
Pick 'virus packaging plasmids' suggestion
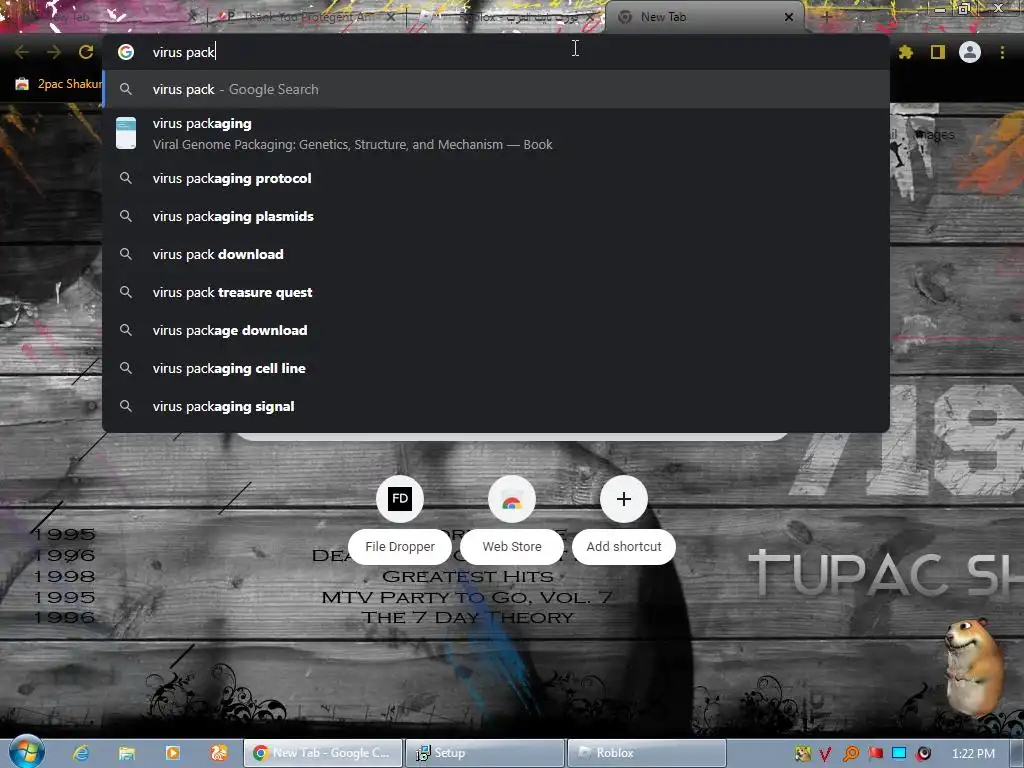496,216
